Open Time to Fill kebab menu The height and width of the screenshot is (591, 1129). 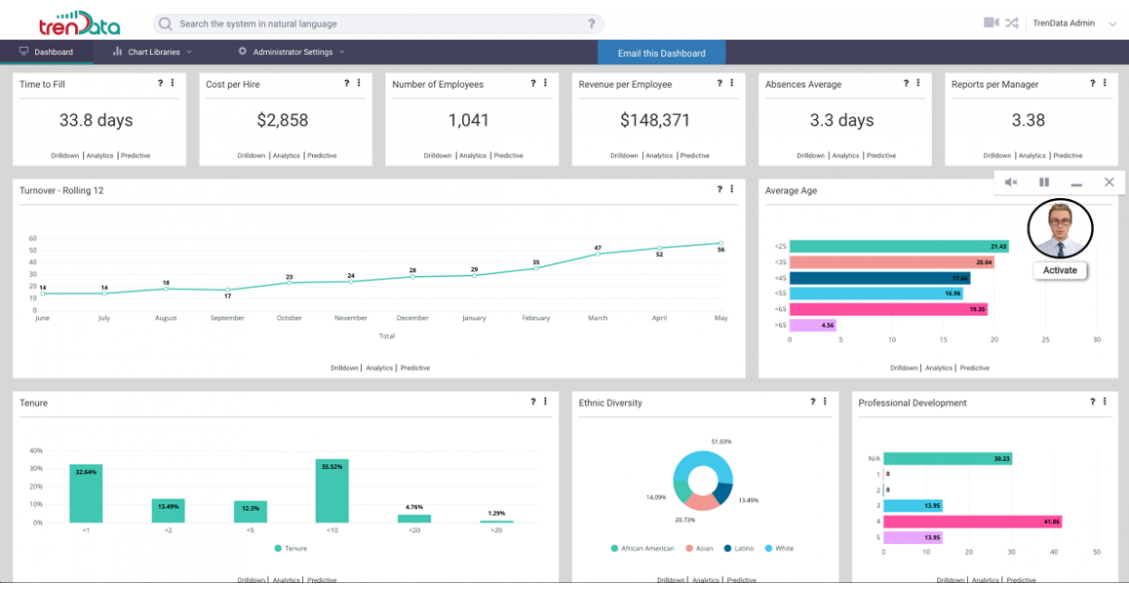(x=173, y=84)
